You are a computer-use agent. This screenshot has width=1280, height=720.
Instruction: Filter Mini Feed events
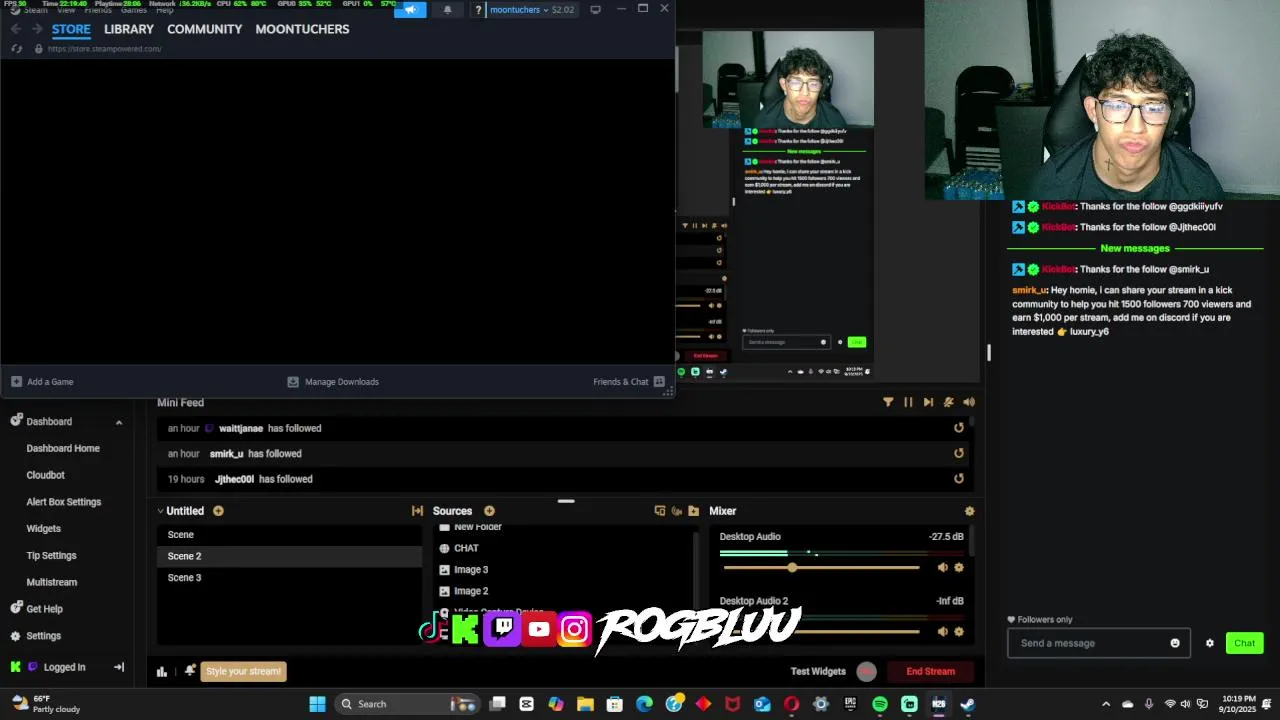pyautogui.click(x=888, y=402)
